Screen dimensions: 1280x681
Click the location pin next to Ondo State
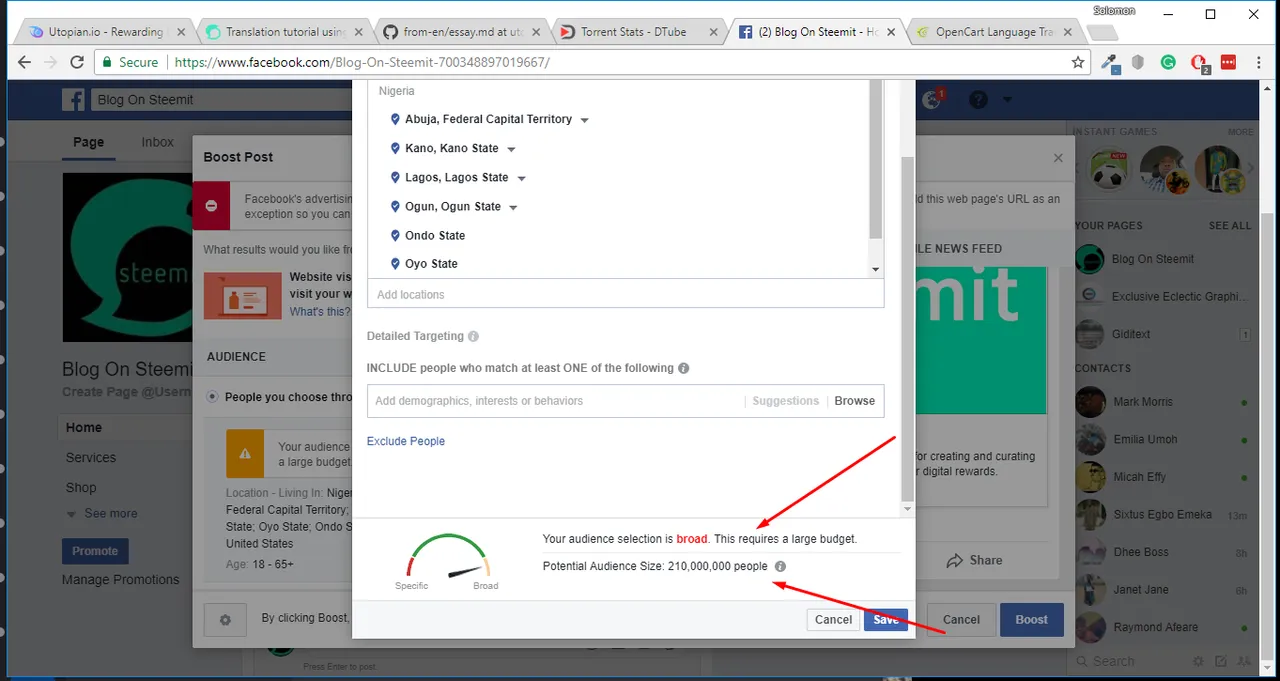pyautogui.click(x=396, y=236)
